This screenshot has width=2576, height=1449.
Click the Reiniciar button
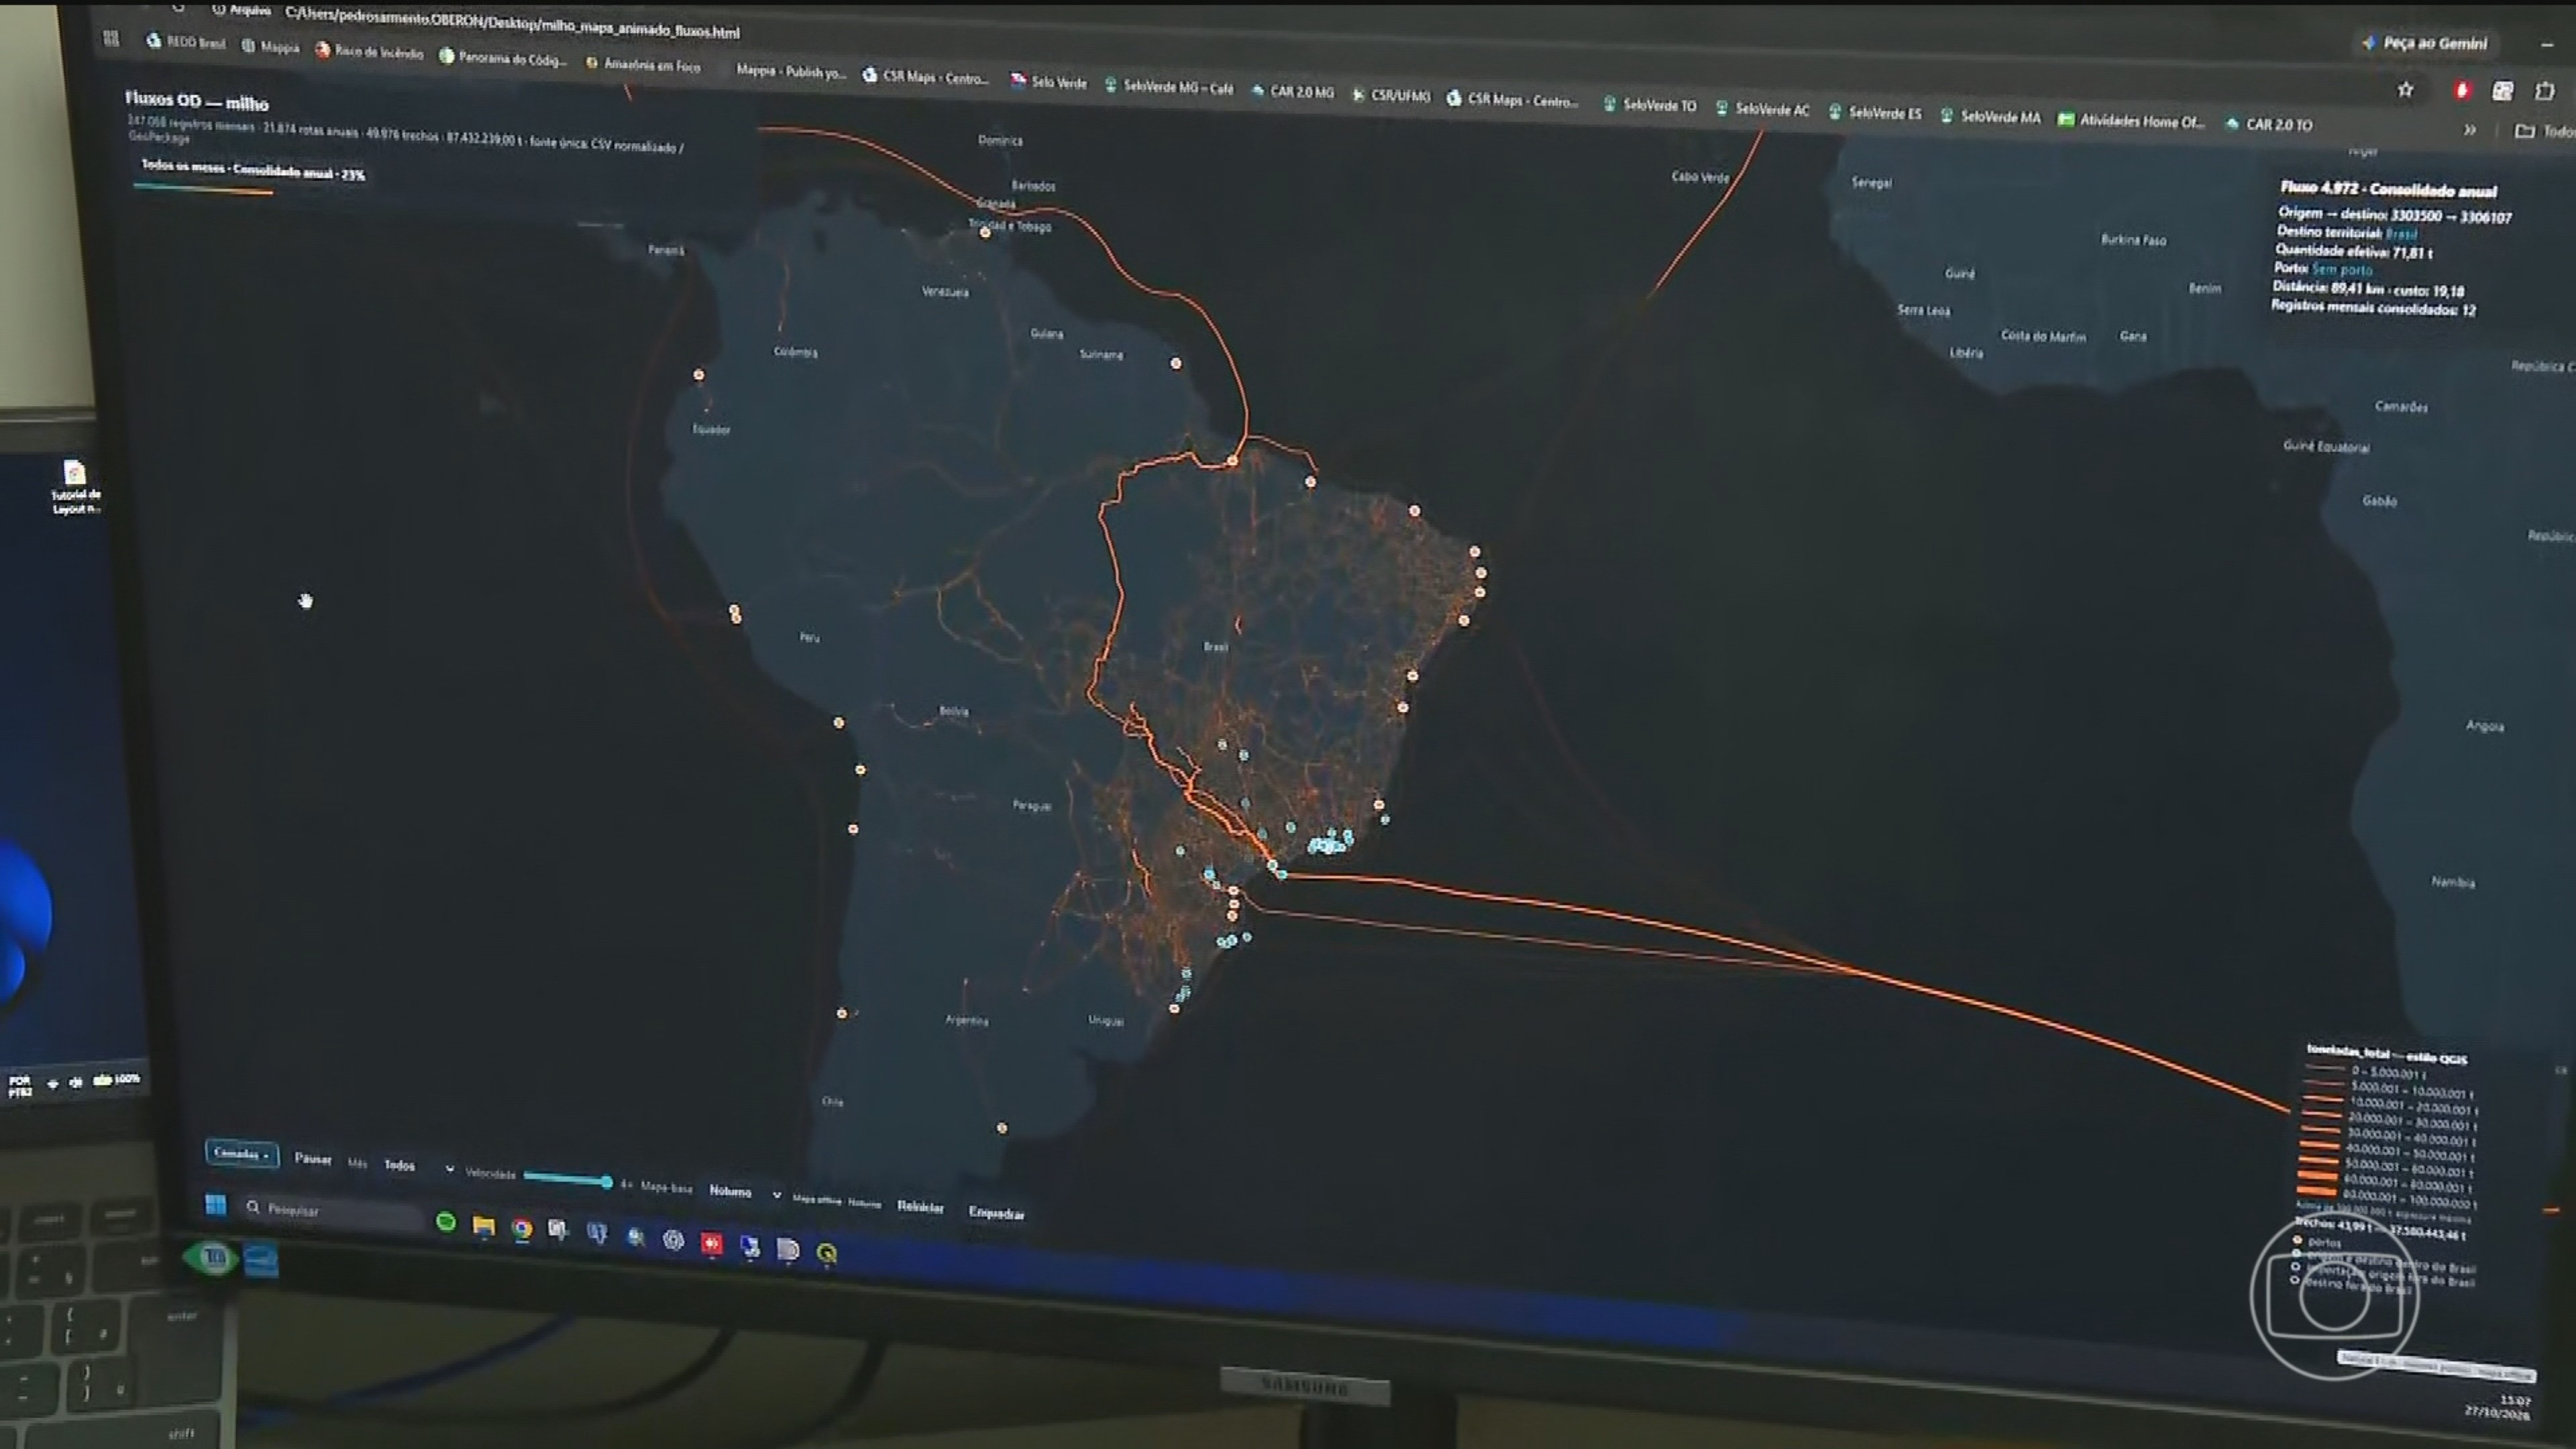pyautogui.click(x=920, y=1206)
